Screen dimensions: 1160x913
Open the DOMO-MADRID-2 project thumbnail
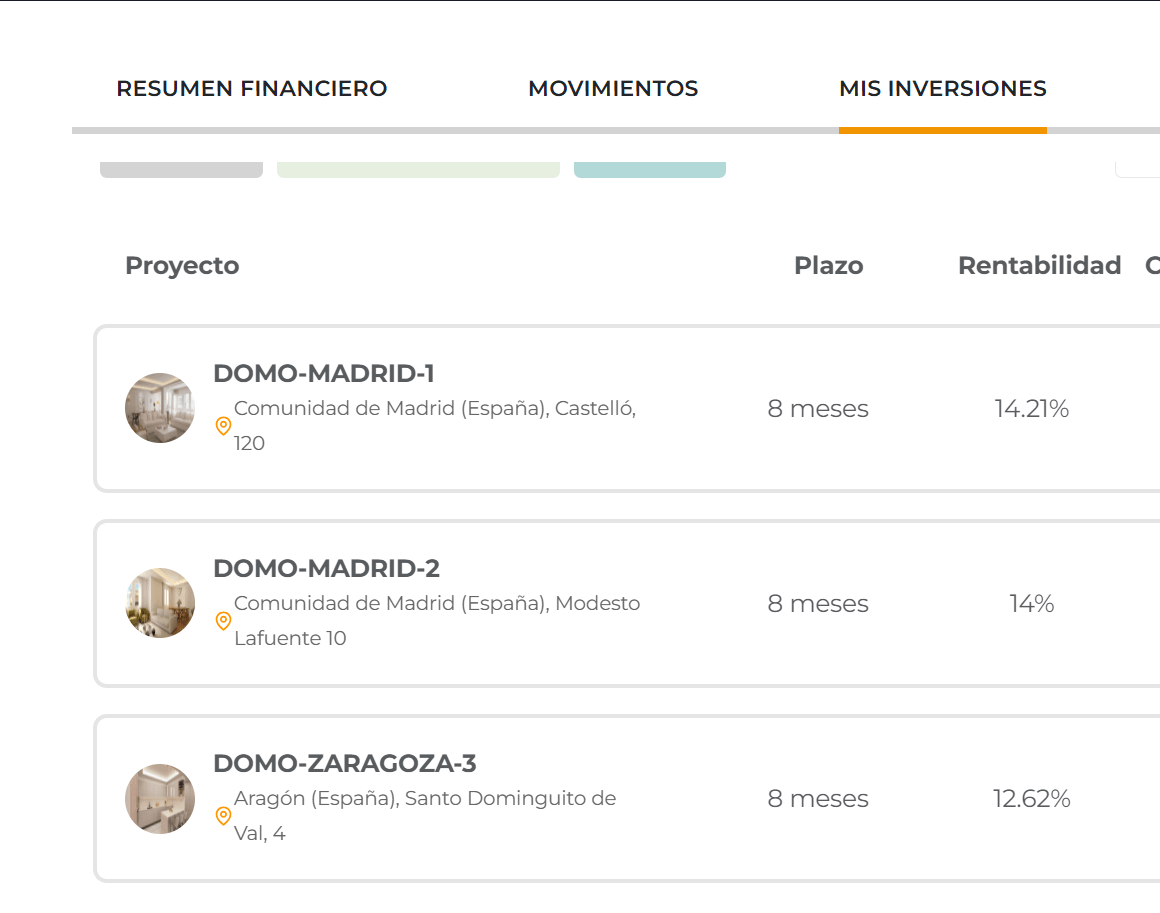pyautogui.click(x=160, y=603)
